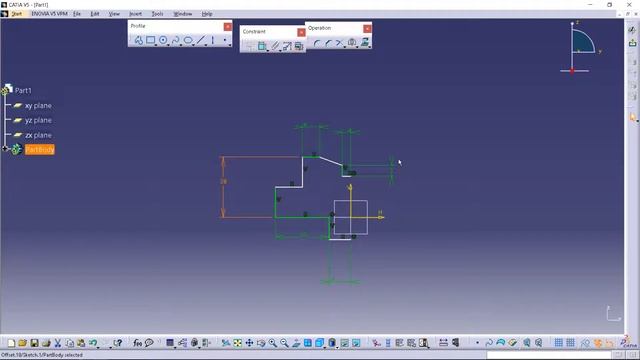Screen dimensions: 640x360
Task: Open the Mirror tool flyout arrow
Action: point(357,47)
